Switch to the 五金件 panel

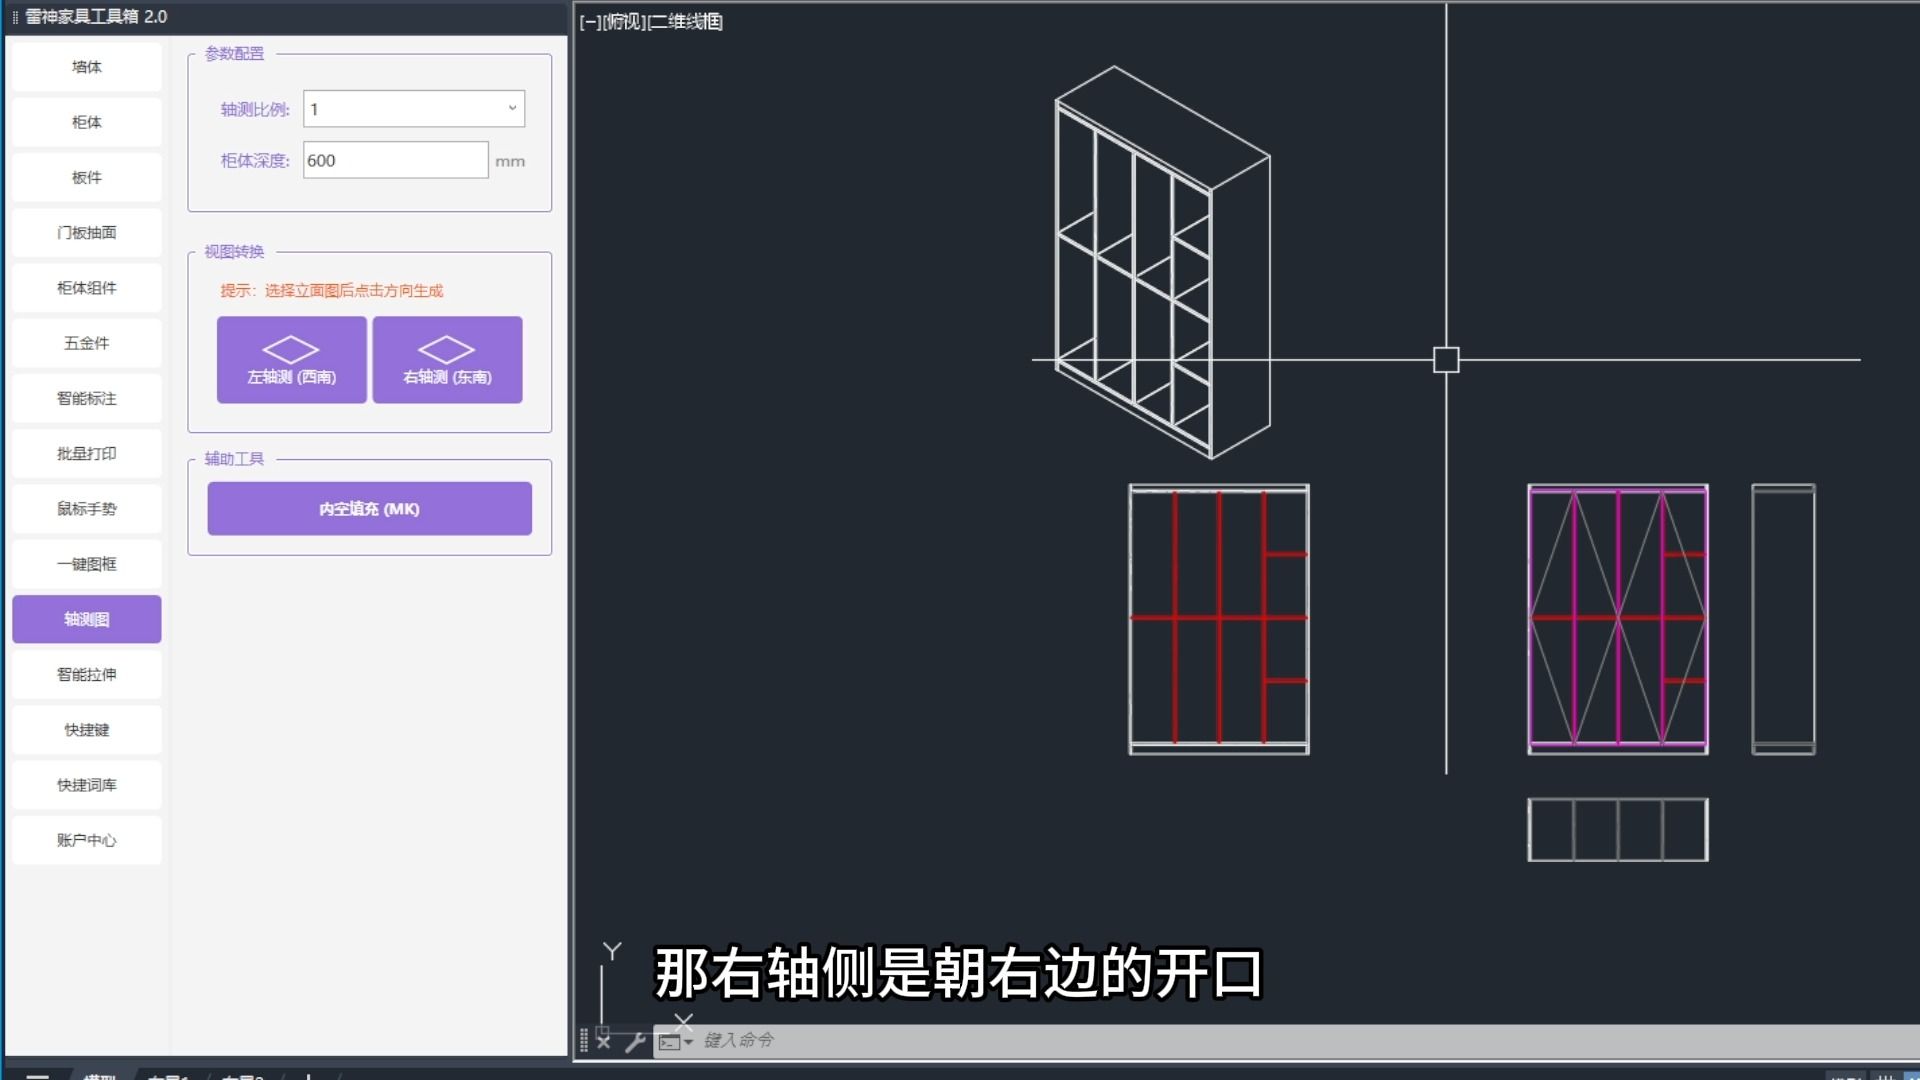87,343
